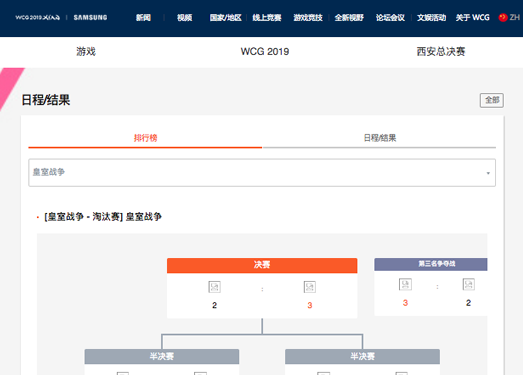The height and width of the screenshot is (375, 523).
Task: Go to the 西安总决赛 section tab
Action: tap(441, 51)
